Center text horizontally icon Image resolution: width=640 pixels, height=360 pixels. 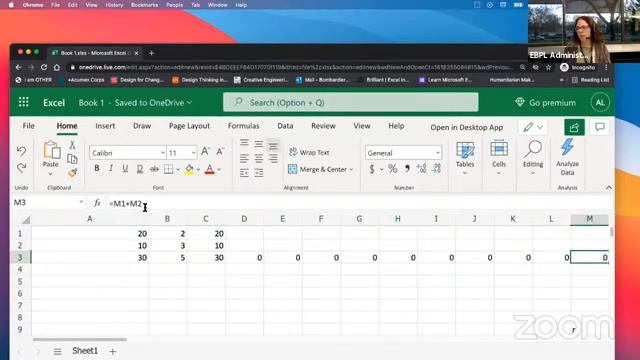pyautogui.click(x=258, y=158)
